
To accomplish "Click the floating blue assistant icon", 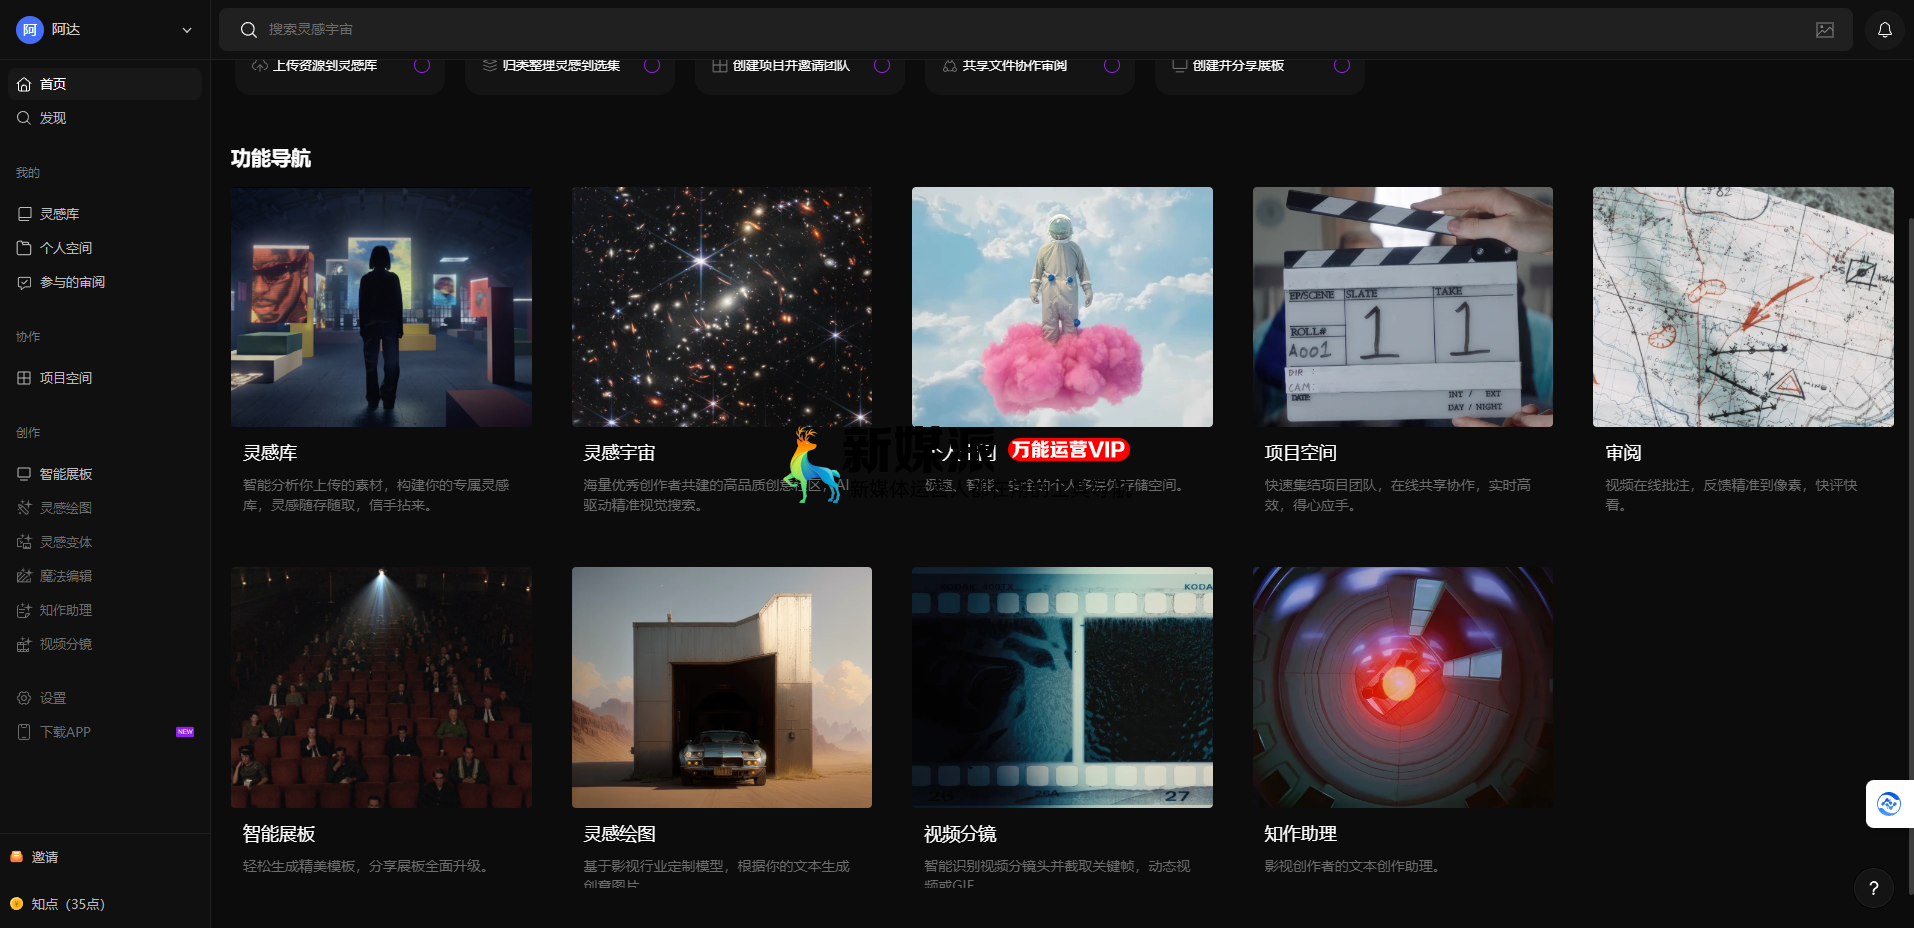I will (x=1889, y=804).
